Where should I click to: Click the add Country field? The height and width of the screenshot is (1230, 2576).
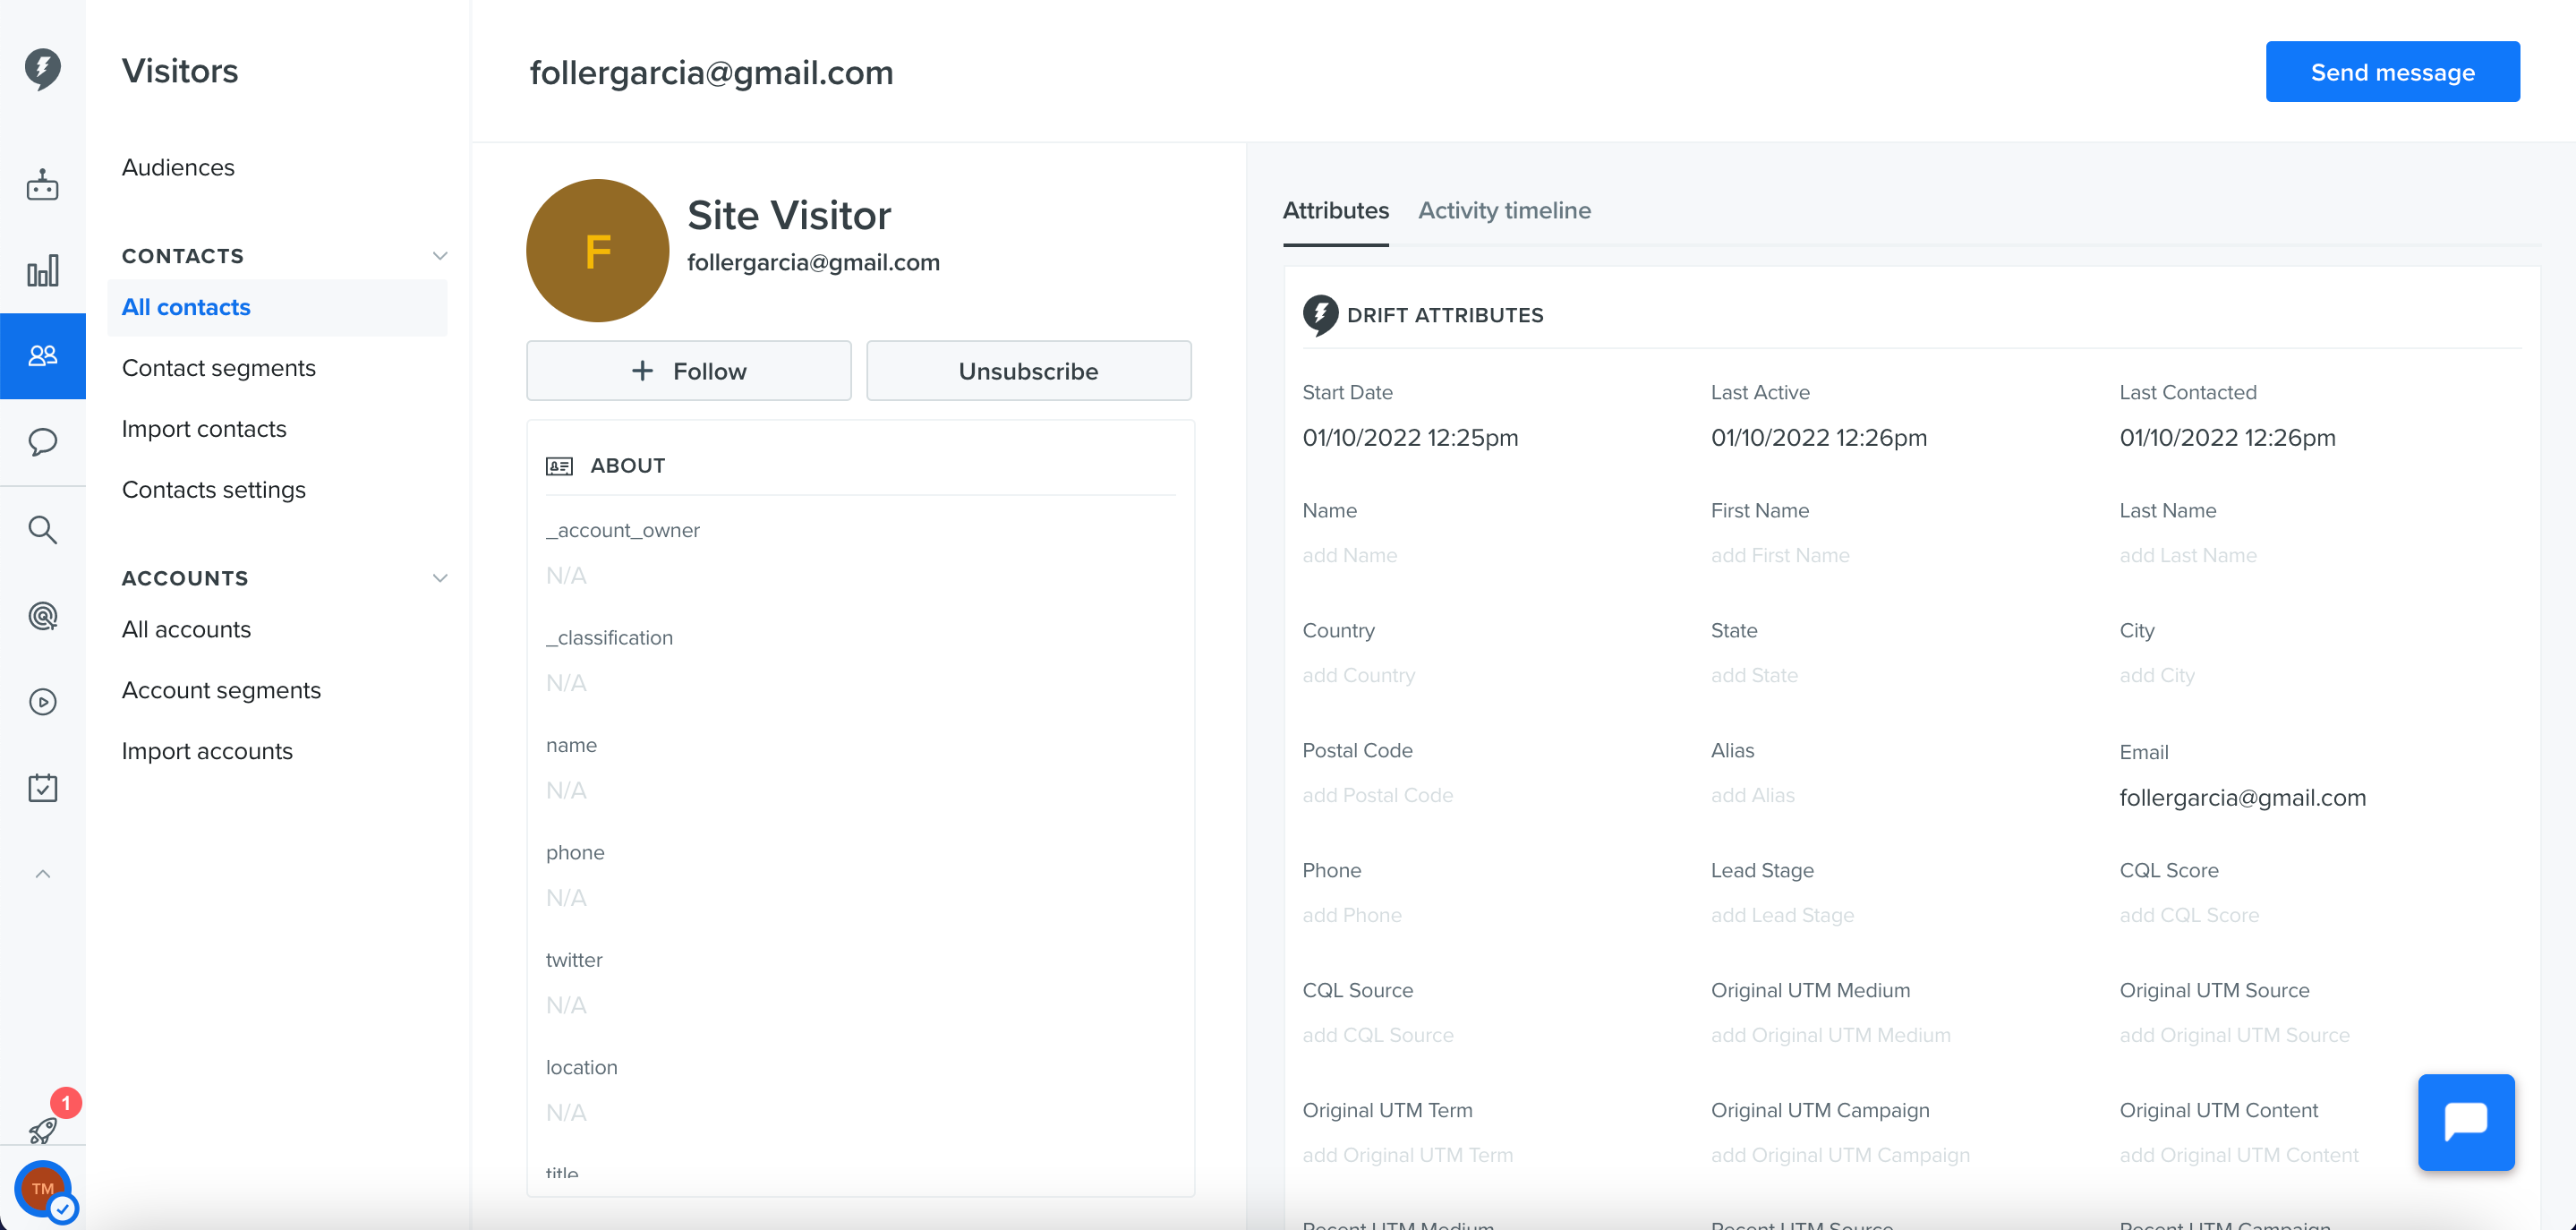(x=1358, y=675)
